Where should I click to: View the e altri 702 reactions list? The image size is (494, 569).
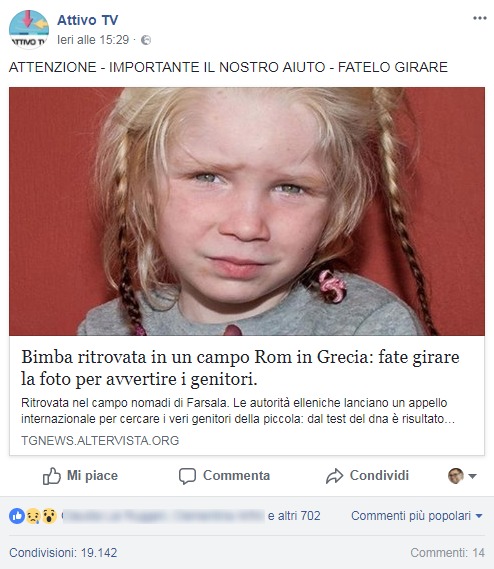coord(294,516)
